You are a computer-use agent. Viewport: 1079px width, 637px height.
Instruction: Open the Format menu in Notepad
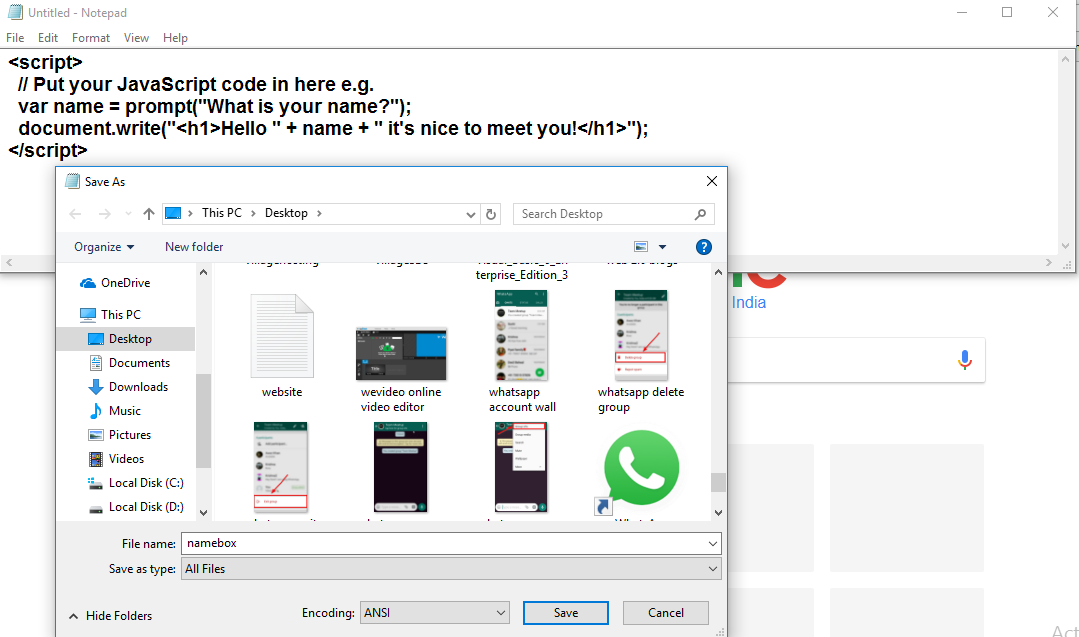coord(91,37)
